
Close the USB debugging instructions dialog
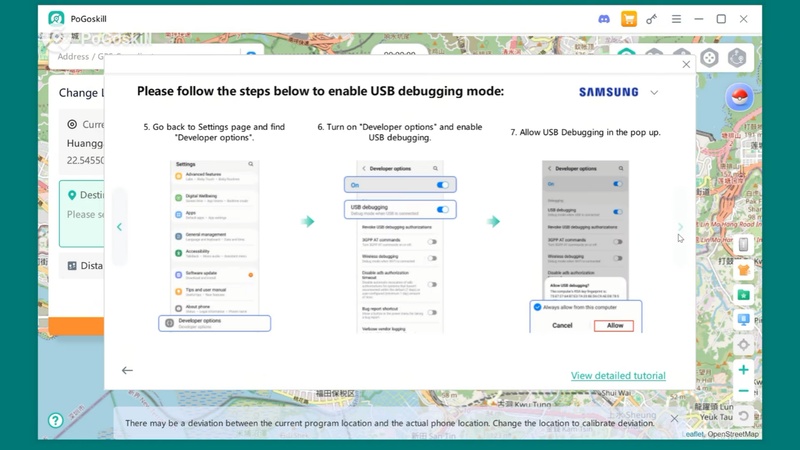[x=686, y=64]
